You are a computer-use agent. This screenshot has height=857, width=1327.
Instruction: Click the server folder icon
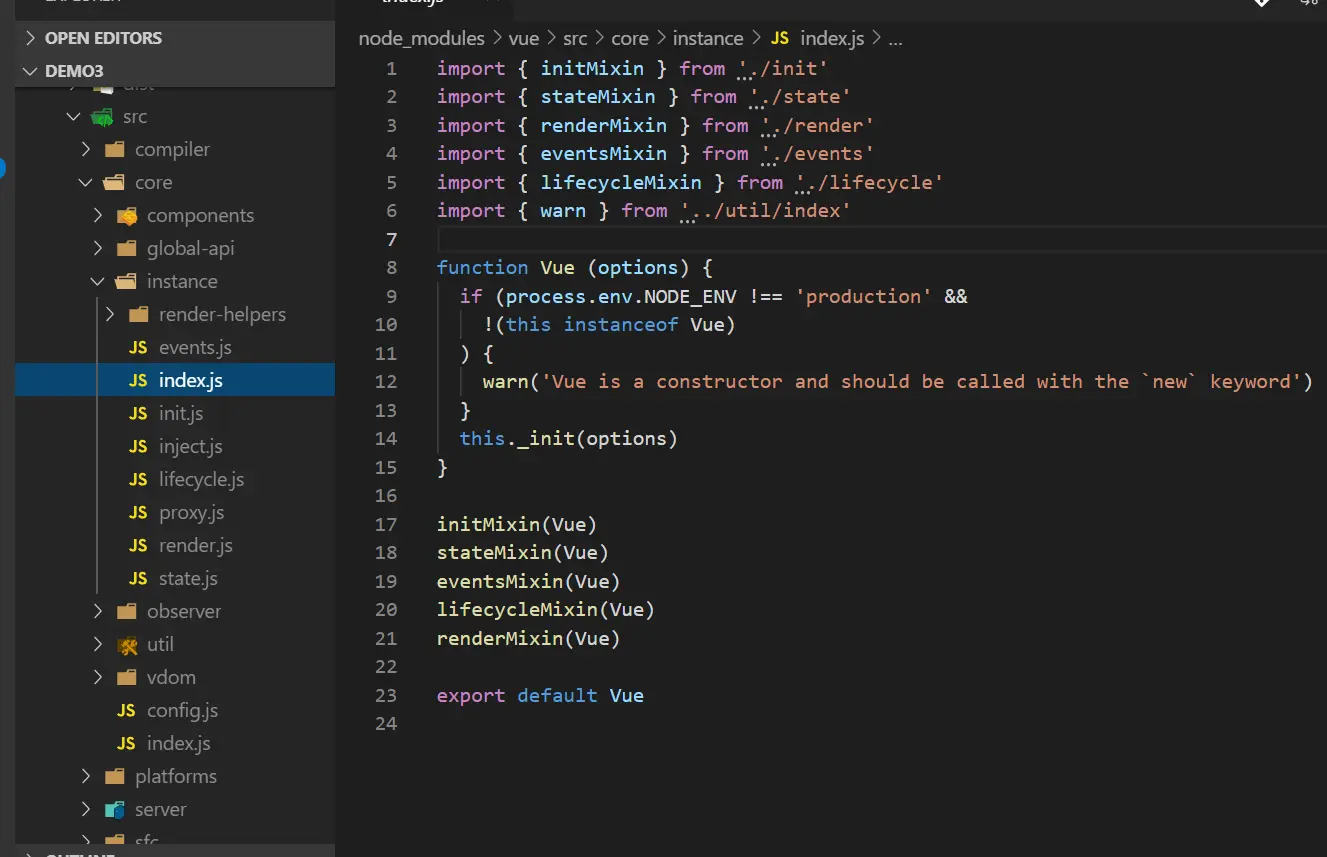click(x=115, y=810)
